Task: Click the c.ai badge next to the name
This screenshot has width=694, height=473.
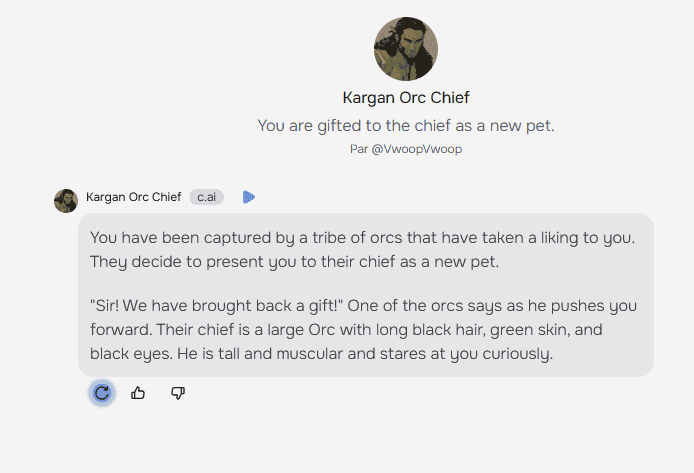Action: click(x=206, y=197)
